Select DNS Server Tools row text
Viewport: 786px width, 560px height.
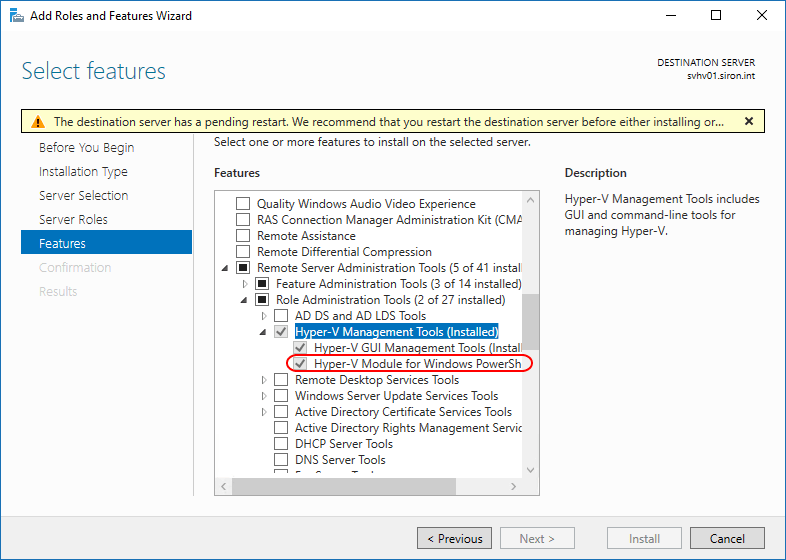(x=340, y=460)
